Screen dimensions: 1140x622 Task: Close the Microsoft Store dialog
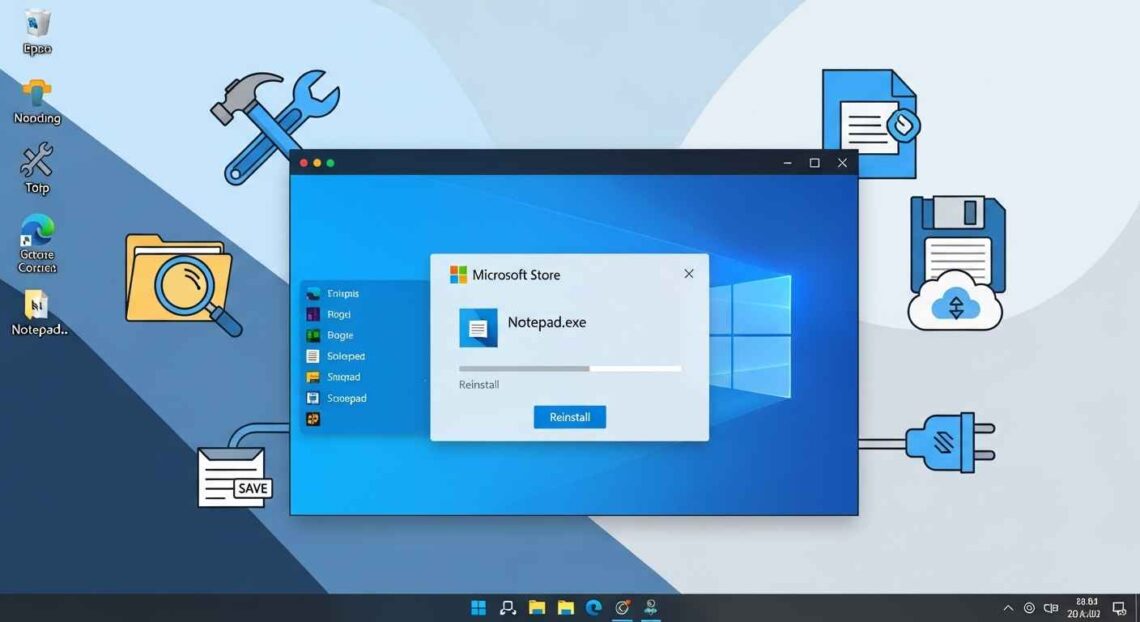click(x=688, y=274)
